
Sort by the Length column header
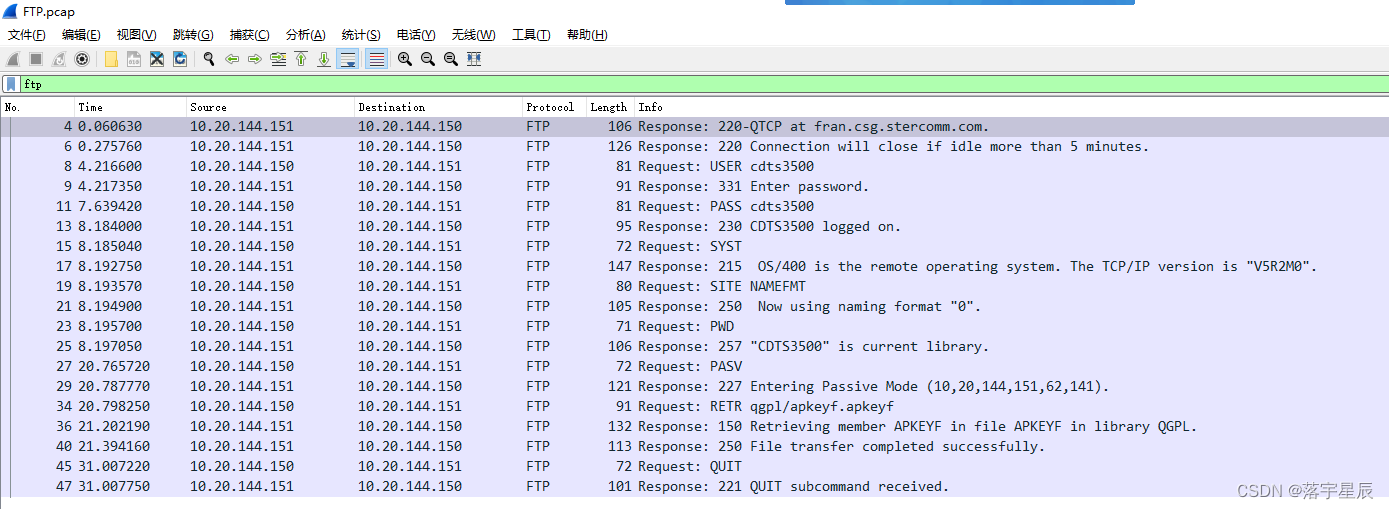(x=610, y=107)
